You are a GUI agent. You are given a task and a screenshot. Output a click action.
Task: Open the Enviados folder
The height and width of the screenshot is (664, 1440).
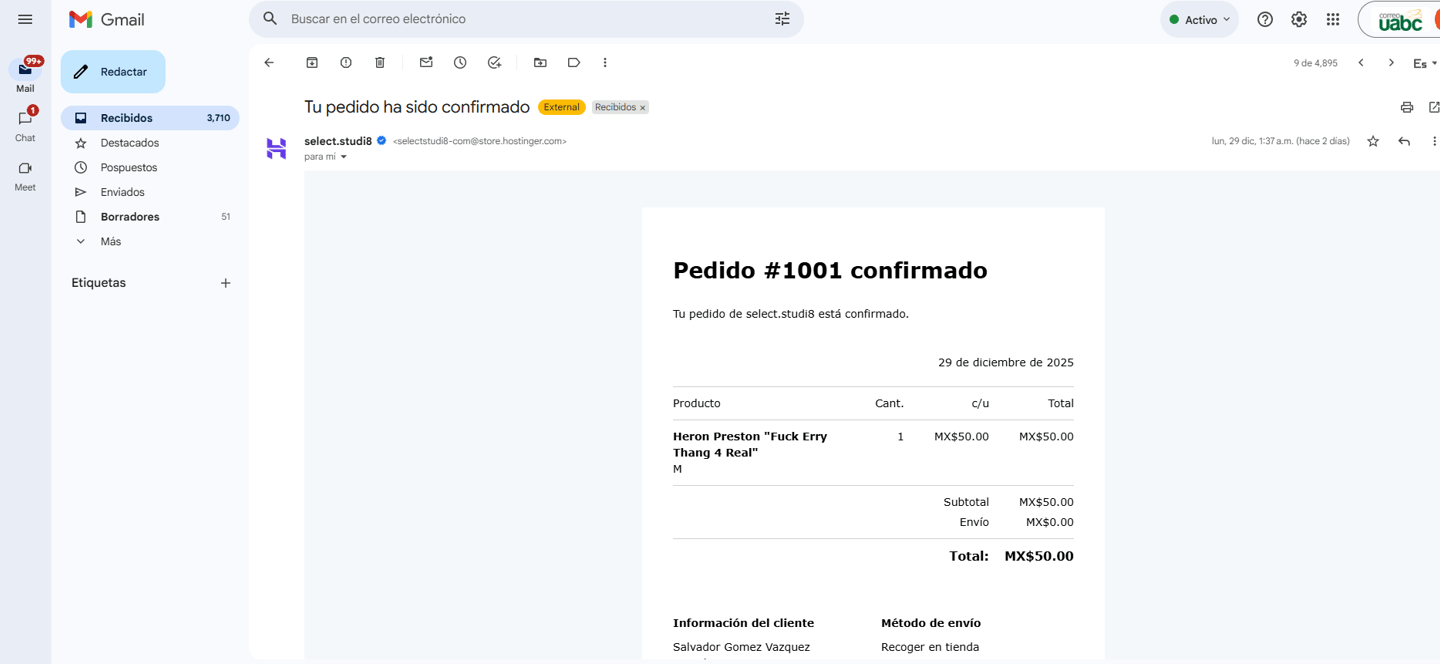pos(150,192)
